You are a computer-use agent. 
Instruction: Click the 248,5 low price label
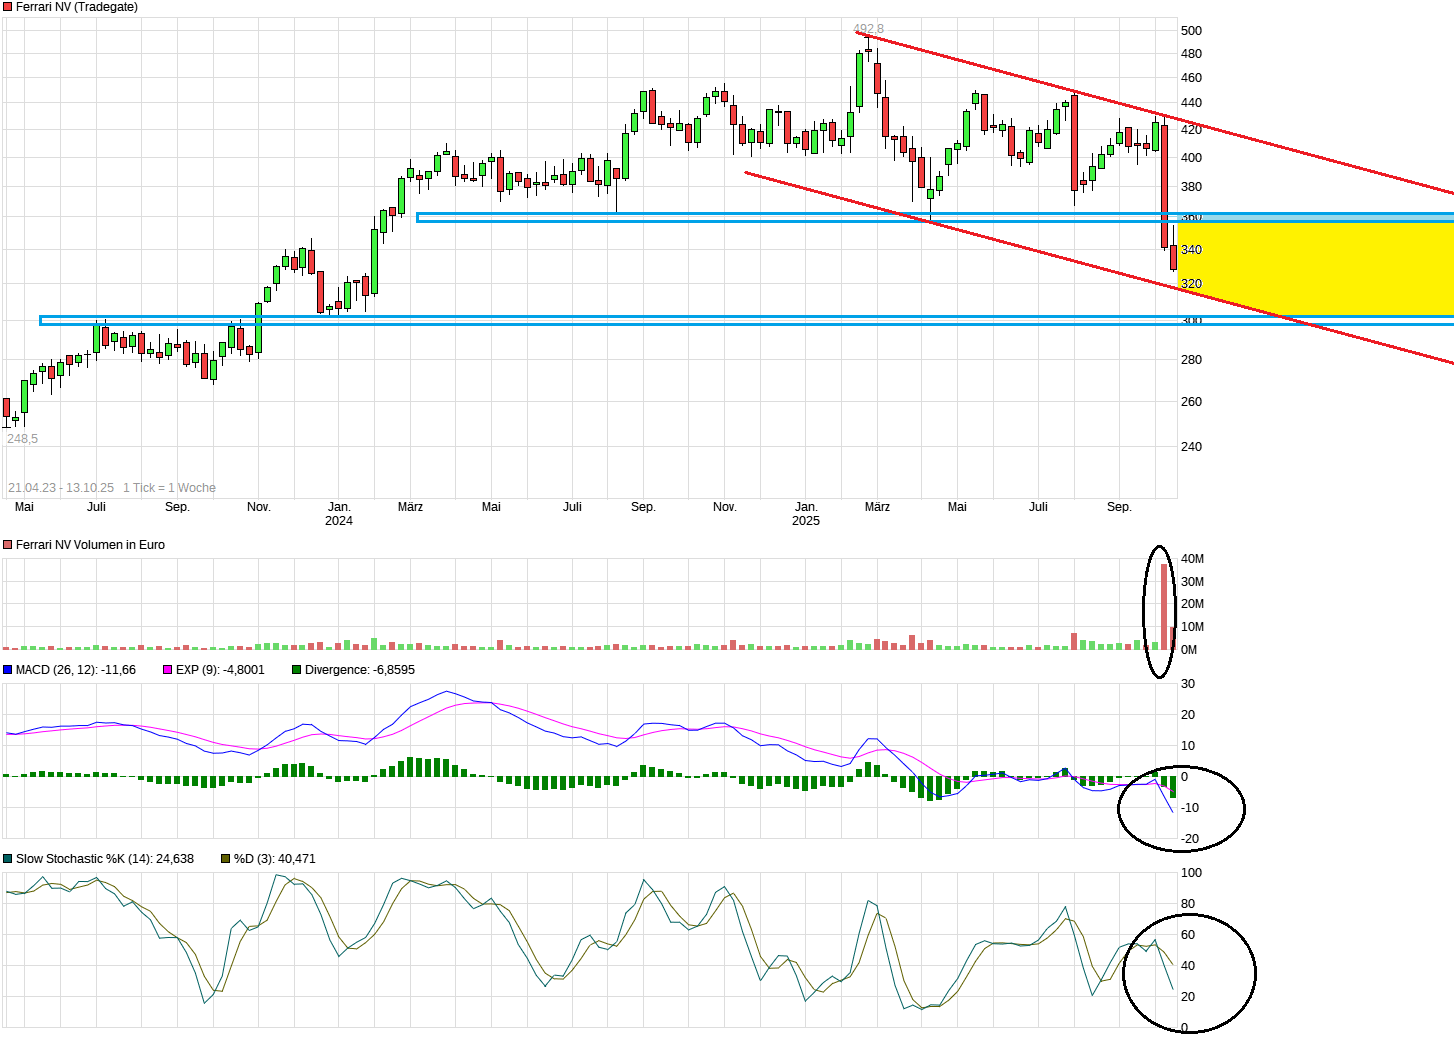point(22,439)
